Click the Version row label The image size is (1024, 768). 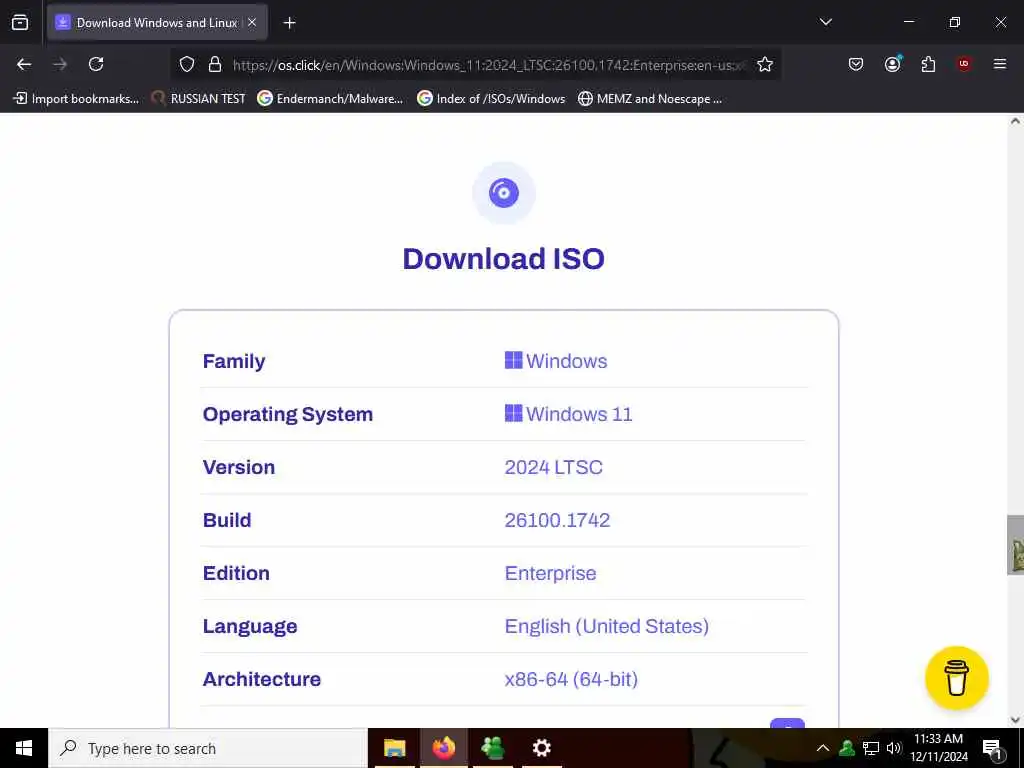[x=238, y=467]
